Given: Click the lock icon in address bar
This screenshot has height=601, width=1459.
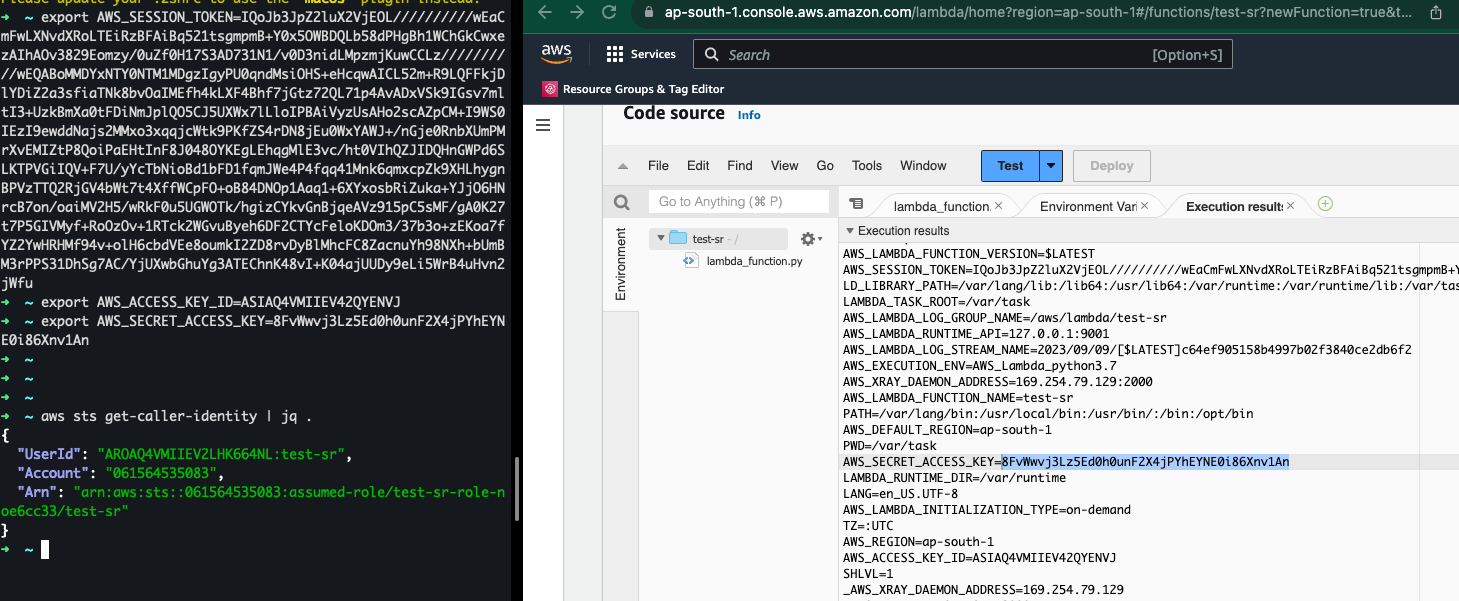Looking at the screenshot, I should [x=649, y=13].
